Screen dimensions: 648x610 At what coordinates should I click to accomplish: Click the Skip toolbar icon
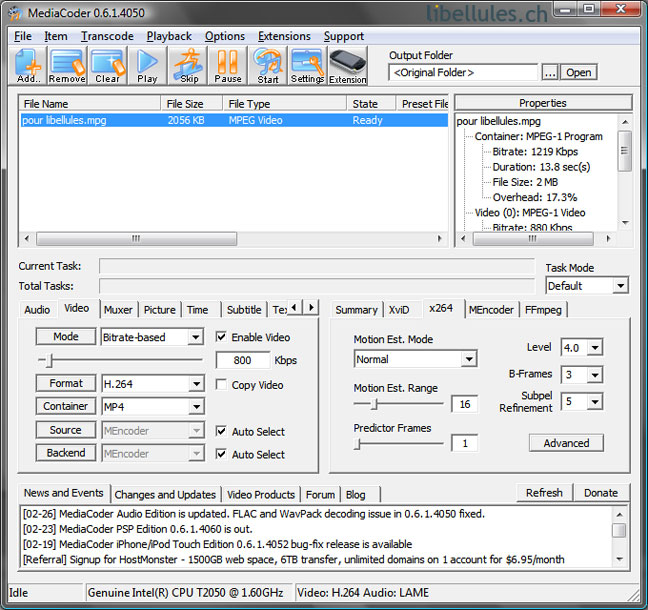coord(188,66)
